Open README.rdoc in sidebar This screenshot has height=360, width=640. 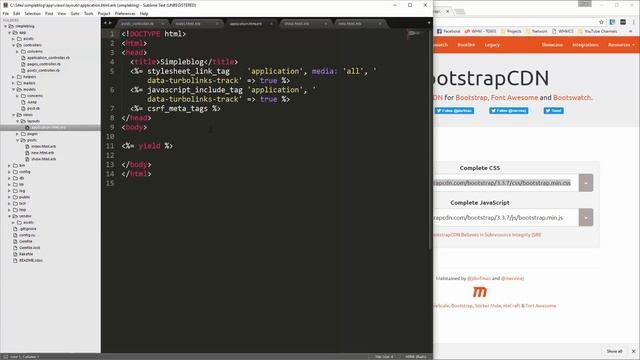[31, 260]
